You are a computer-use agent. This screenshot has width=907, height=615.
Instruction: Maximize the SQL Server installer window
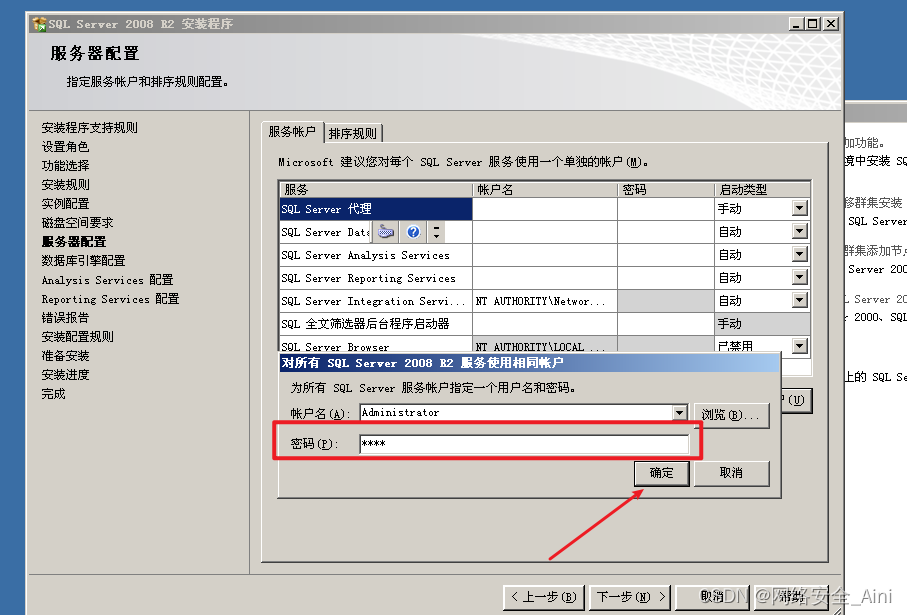(x=813, y=24)
